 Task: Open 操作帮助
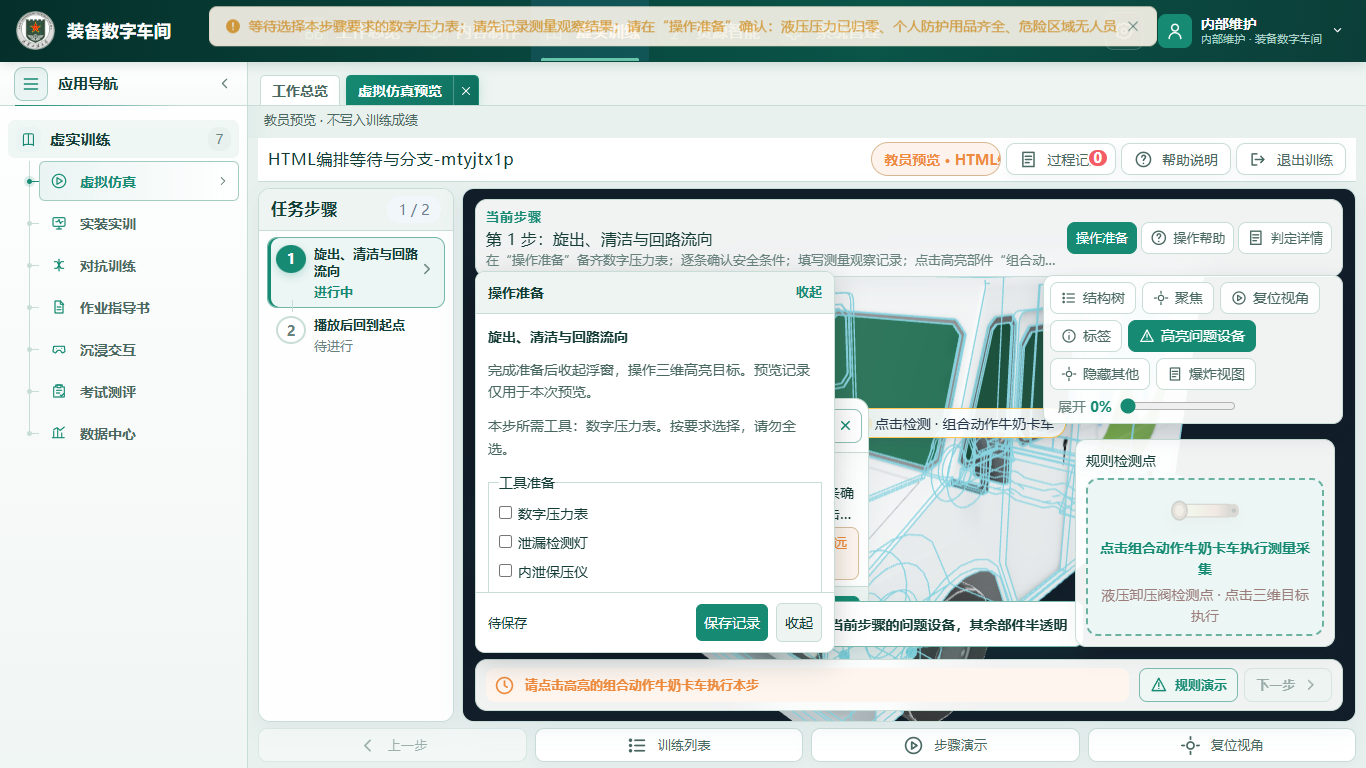1187,238
